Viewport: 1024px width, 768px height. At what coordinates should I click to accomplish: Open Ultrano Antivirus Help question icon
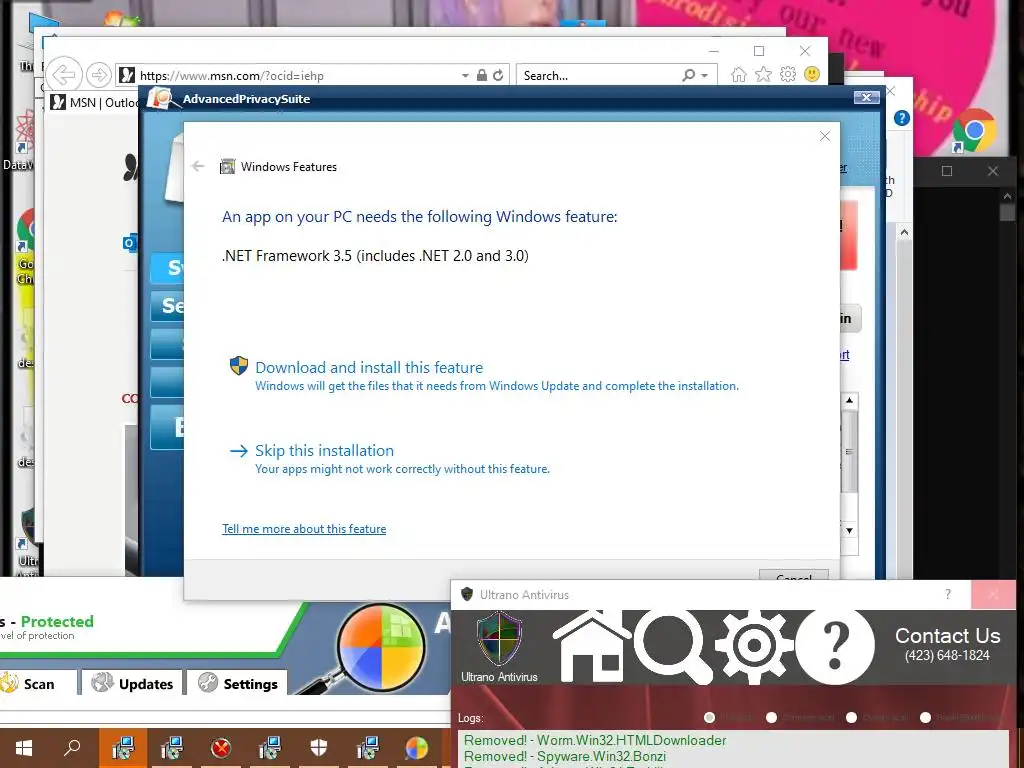pyautogui.click(x=835, y=646)
